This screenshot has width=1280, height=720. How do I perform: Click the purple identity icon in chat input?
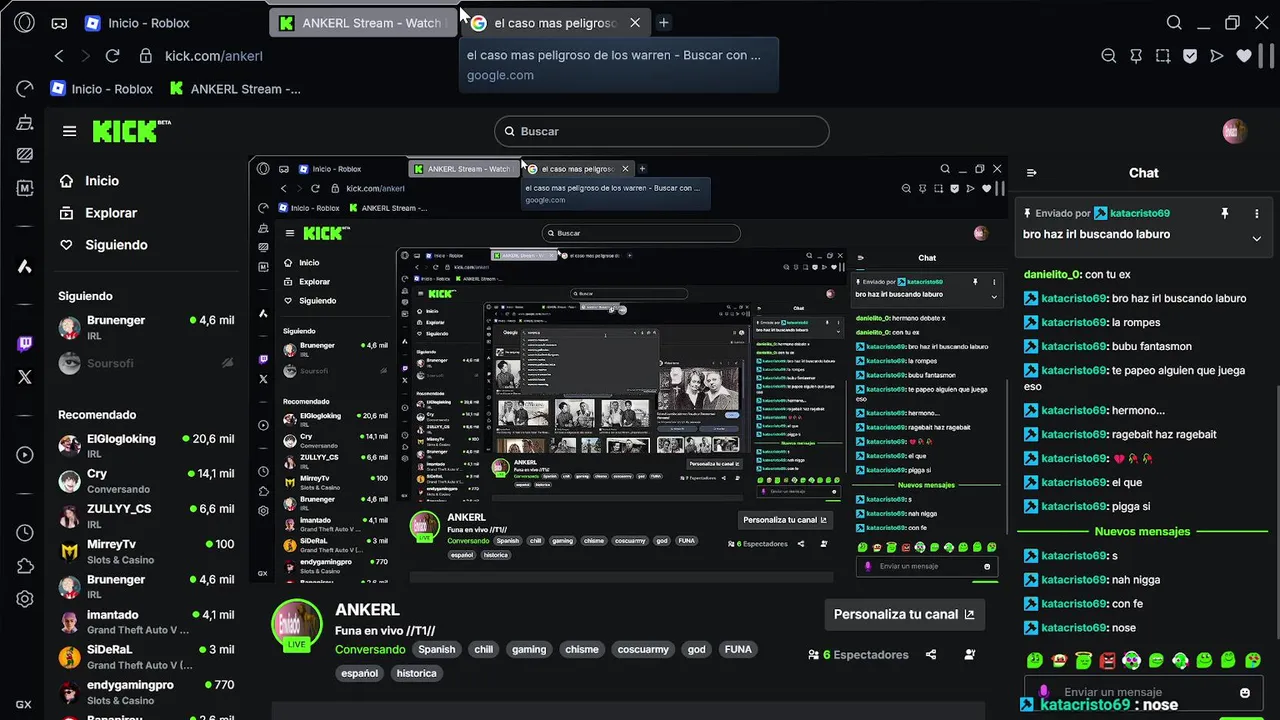click(1043, 692)
